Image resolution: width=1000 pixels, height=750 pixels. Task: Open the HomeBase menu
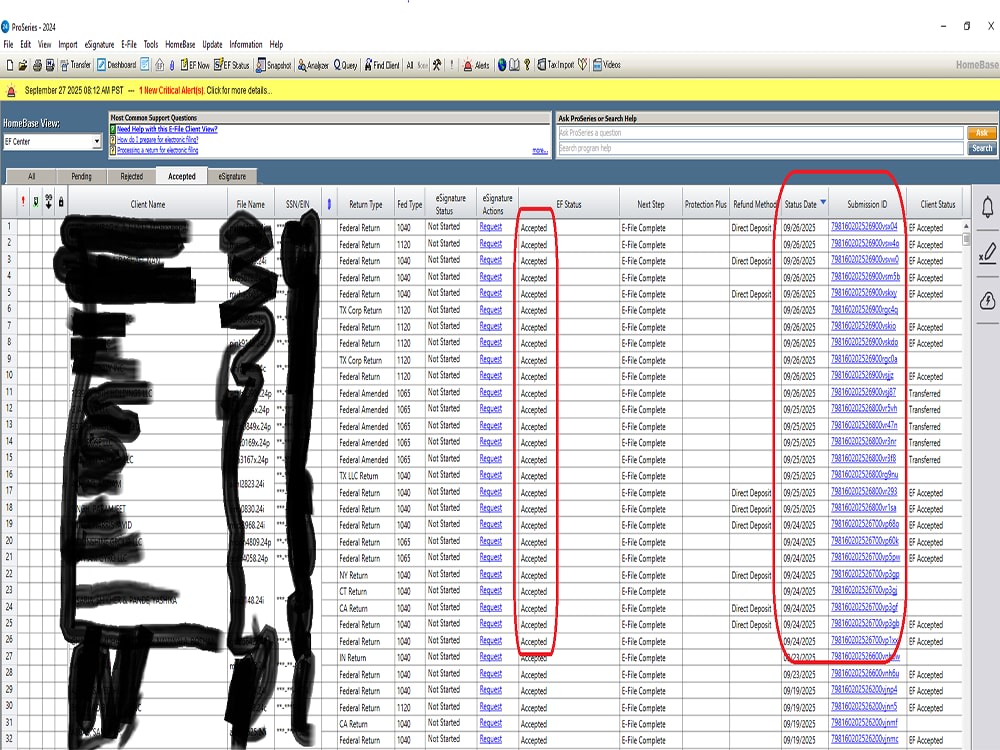point(180,45)
